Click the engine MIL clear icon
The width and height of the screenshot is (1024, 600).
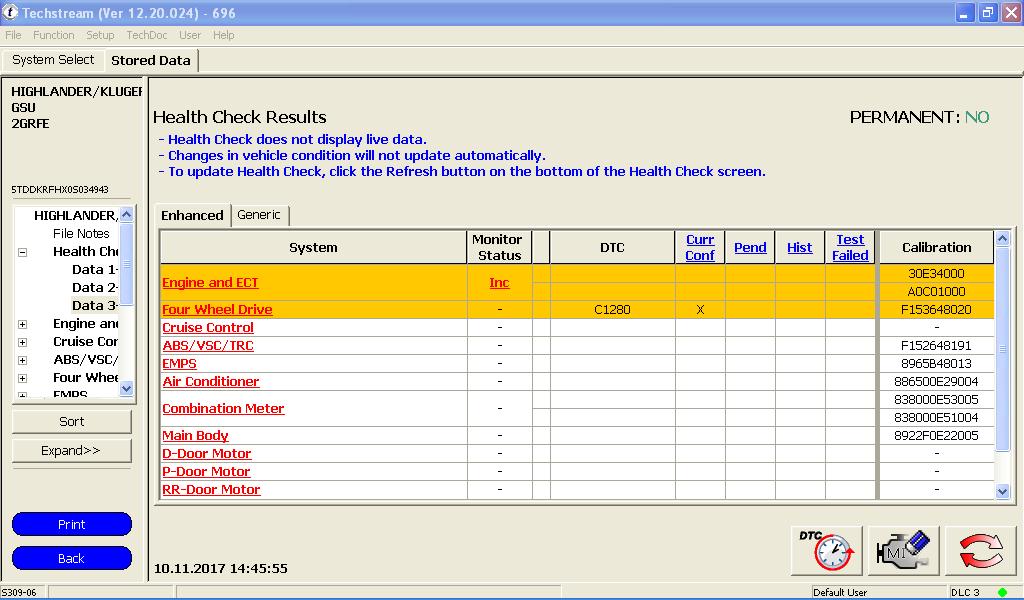pos(903,550)
